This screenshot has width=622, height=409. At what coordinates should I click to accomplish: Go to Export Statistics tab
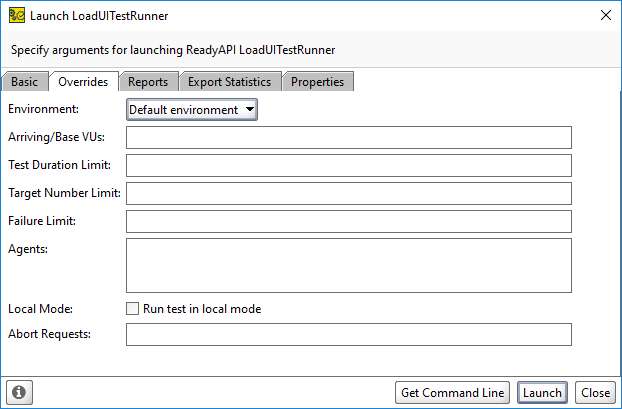point(230,82)
